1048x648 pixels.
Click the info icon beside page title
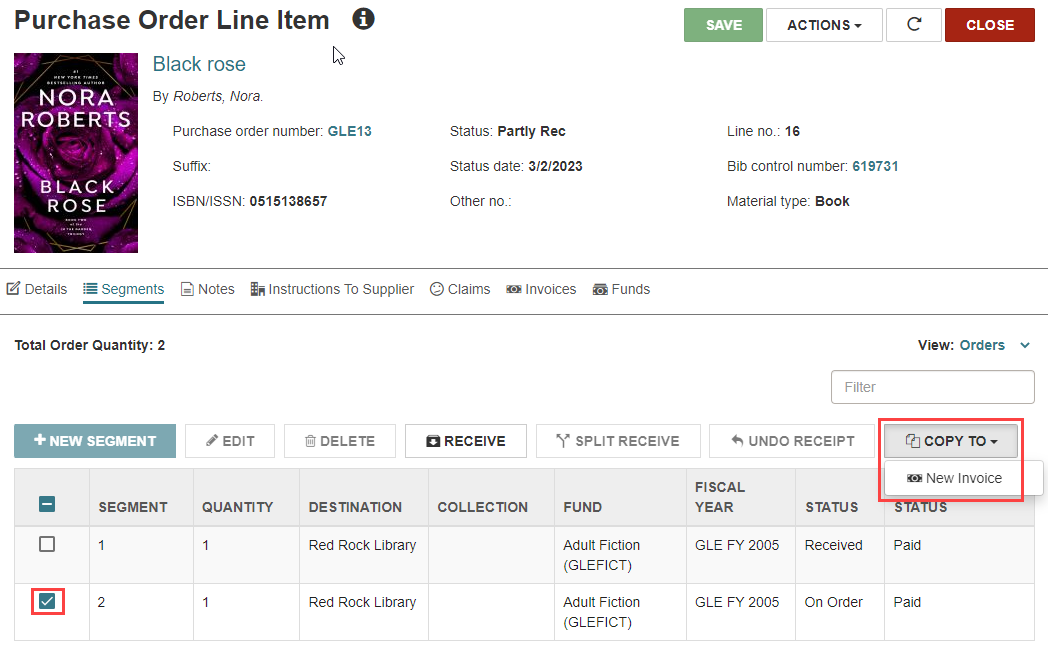coord(364,19)
